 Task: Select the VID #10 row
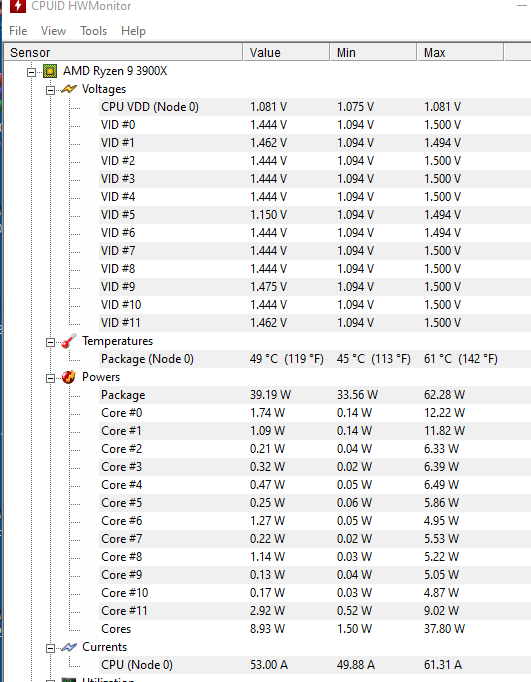(315, 305)
